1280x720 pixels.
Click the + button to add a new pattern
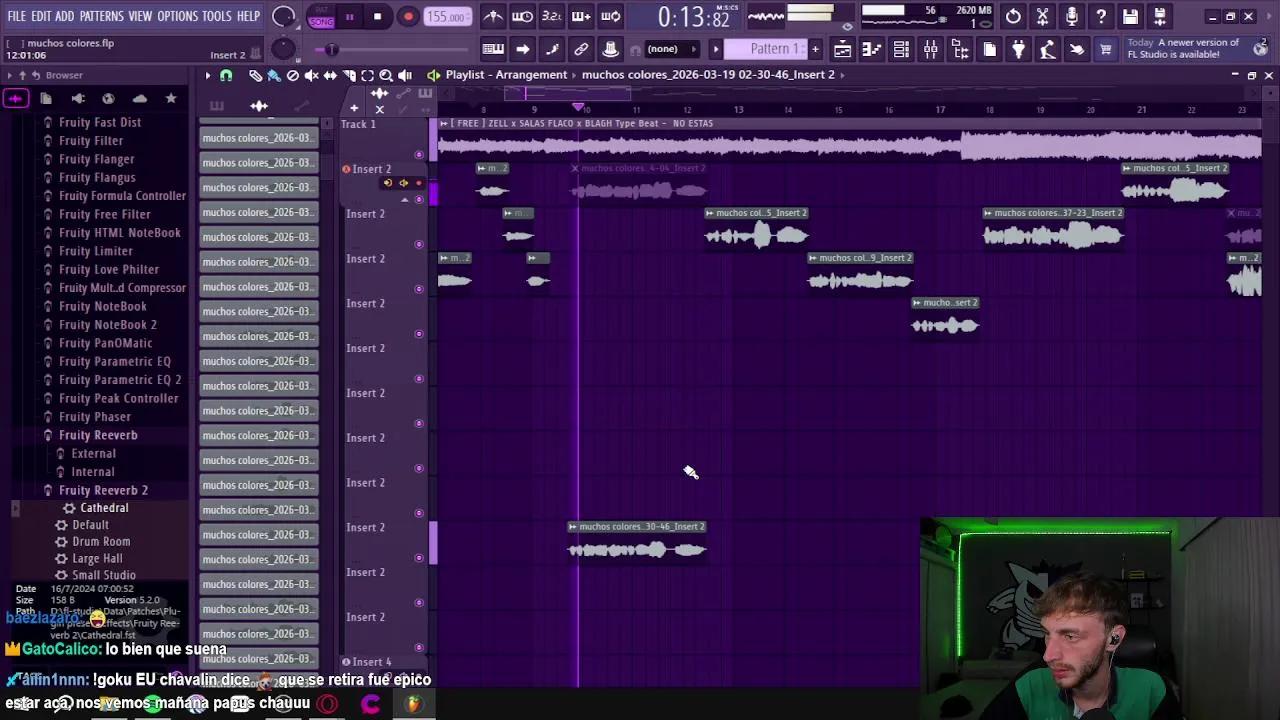point(815,48)
